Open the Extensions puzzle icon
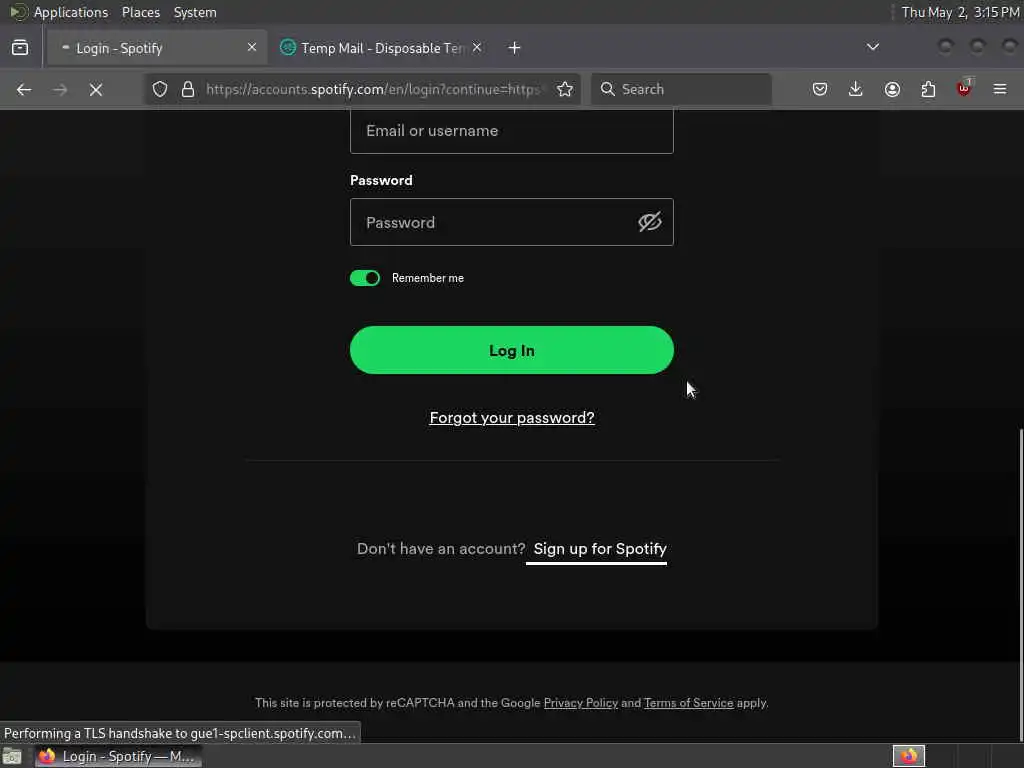1024x768 pixels. pyautogui.click(x=928, y=89)
